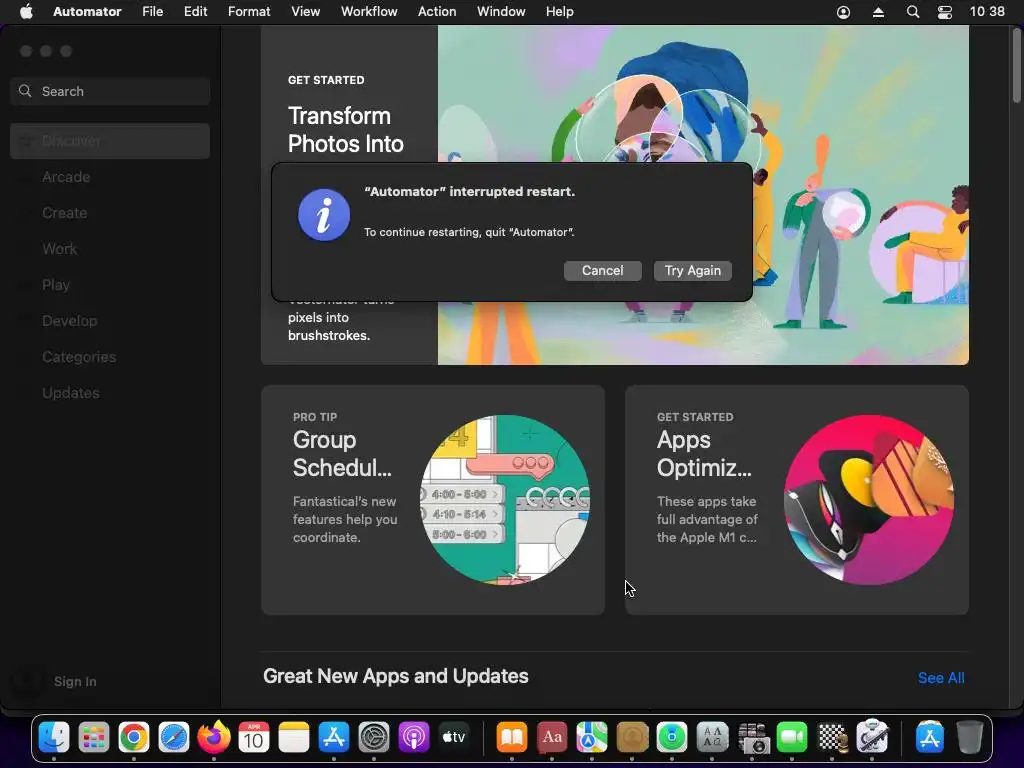Click the App Store vertical scrollbar
Viewport: 1024px width, 768px height.
pos(1017,65)
